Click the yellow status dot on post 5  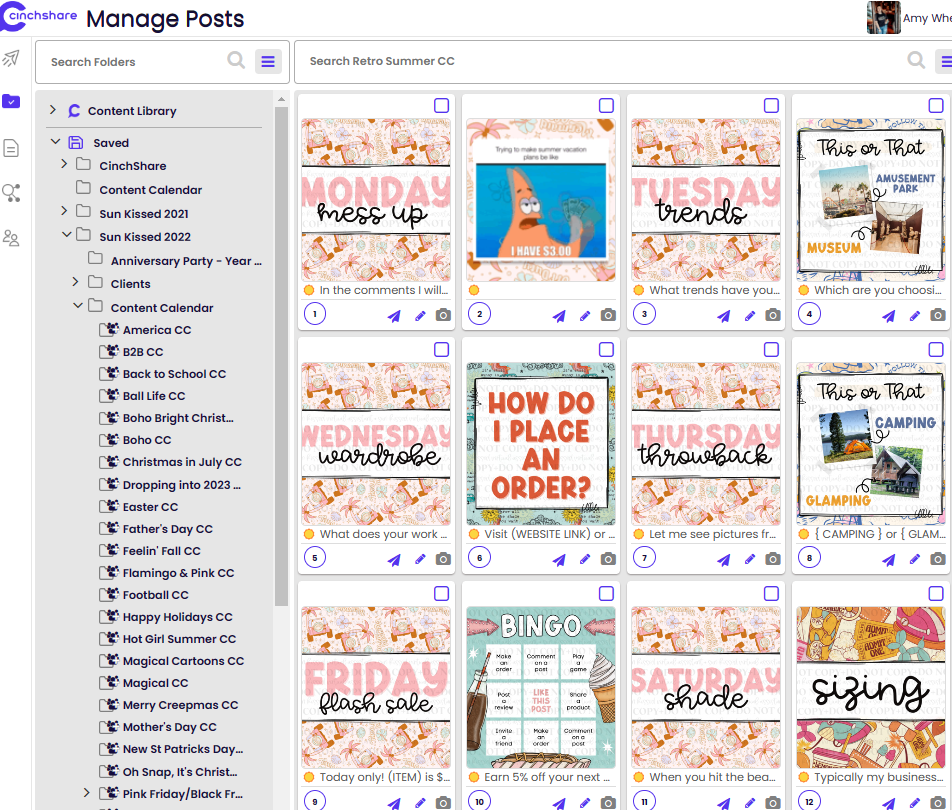[x=309, y=535]
